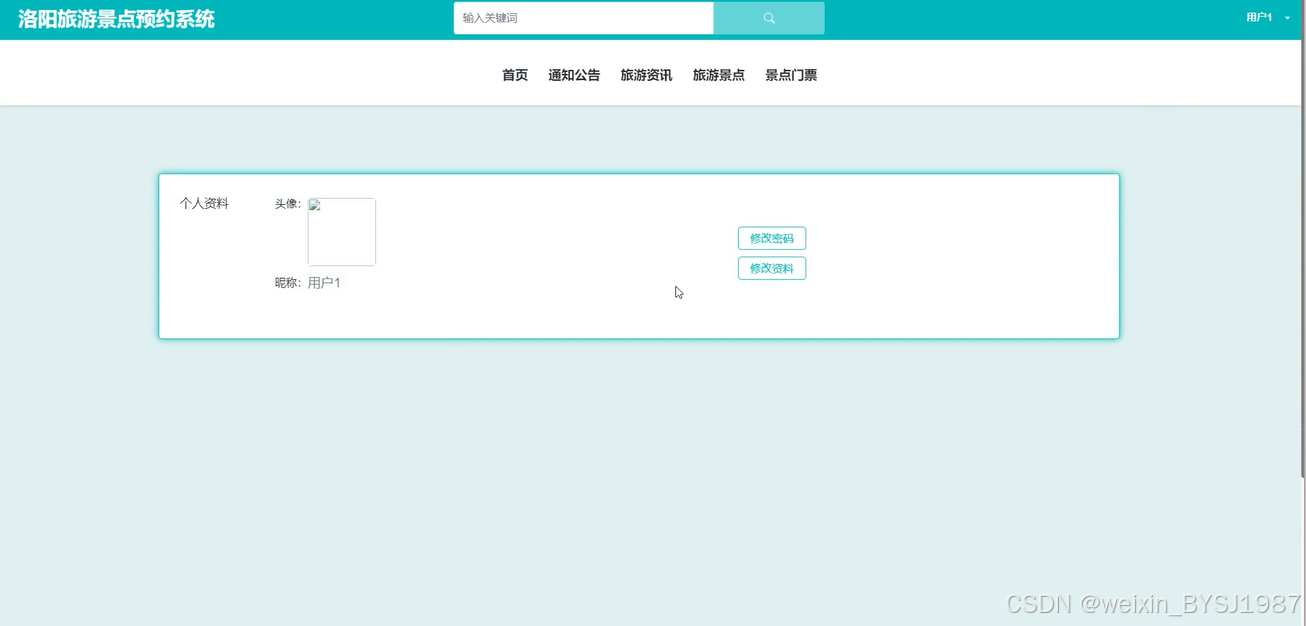1306x626 pixels.
Task: Click the 修改密码 button
Action: point(772,238)
